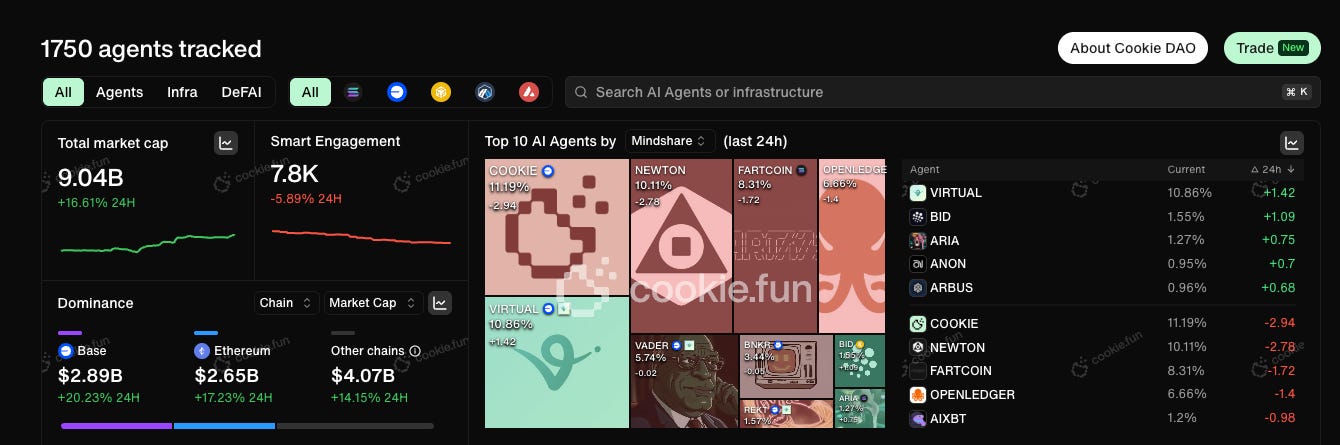
Task: Switch to the Agents tab
Action: coord(119,92)
